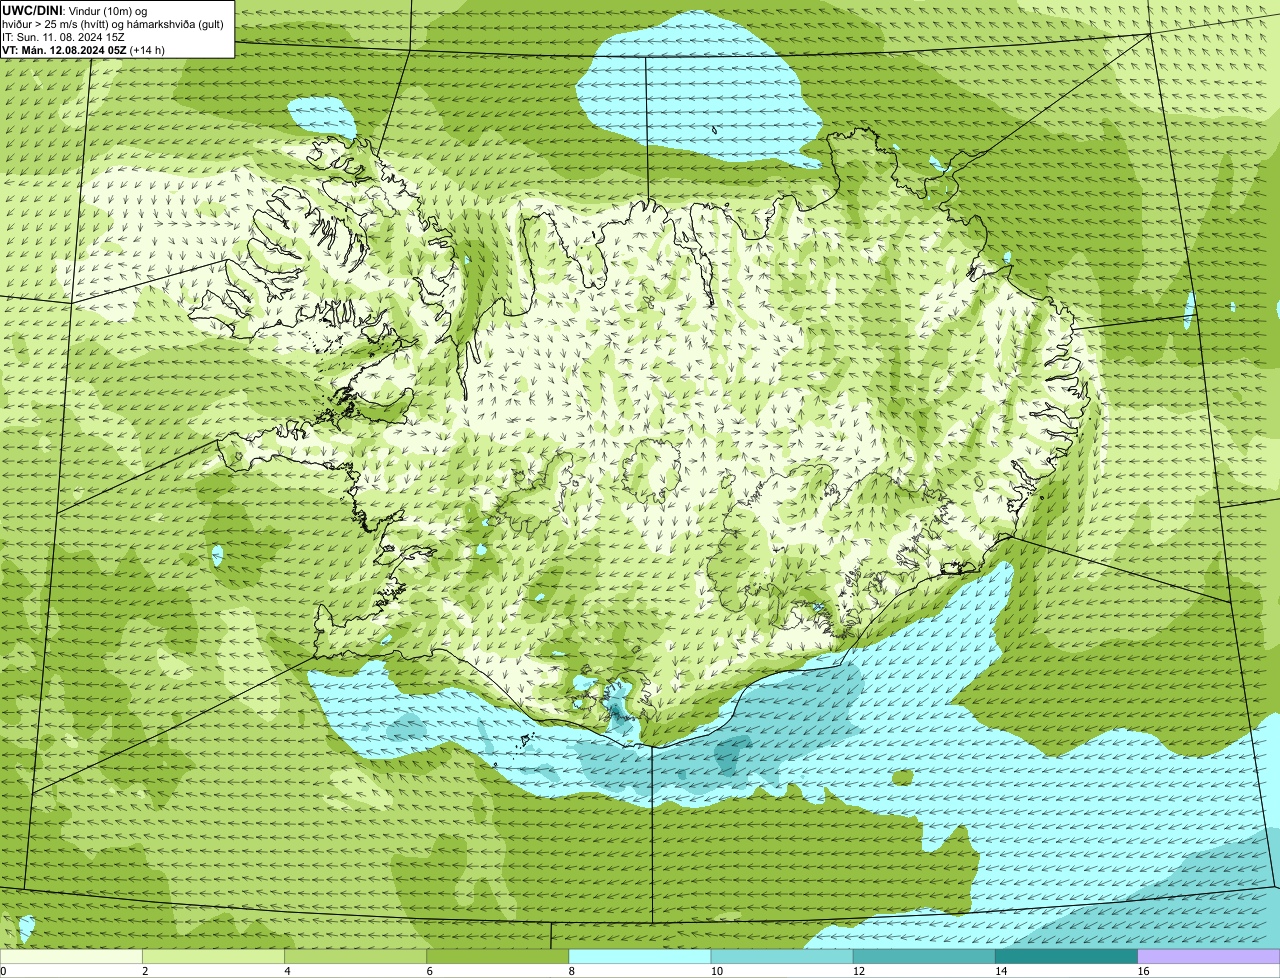Image resolution: width=1280 pixels, height=978 pixels.
Task: Click the legend scale label '6'
Action: 429,971
